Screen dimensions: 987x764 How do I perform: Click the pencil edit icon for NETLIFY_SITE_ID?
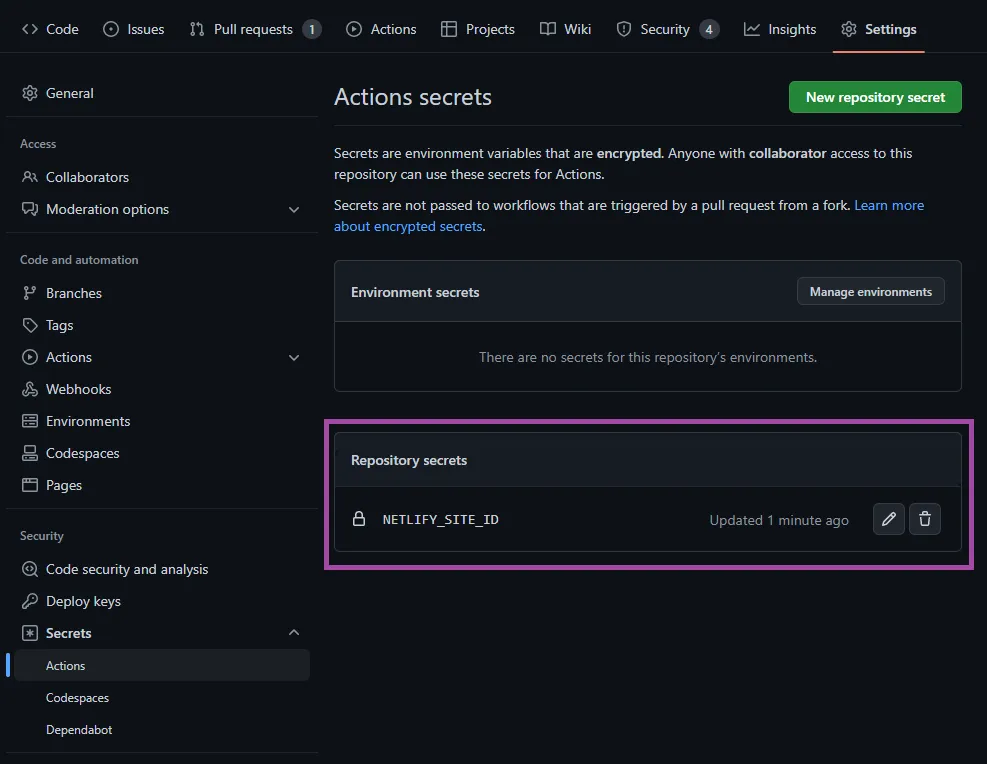(888, 519)
